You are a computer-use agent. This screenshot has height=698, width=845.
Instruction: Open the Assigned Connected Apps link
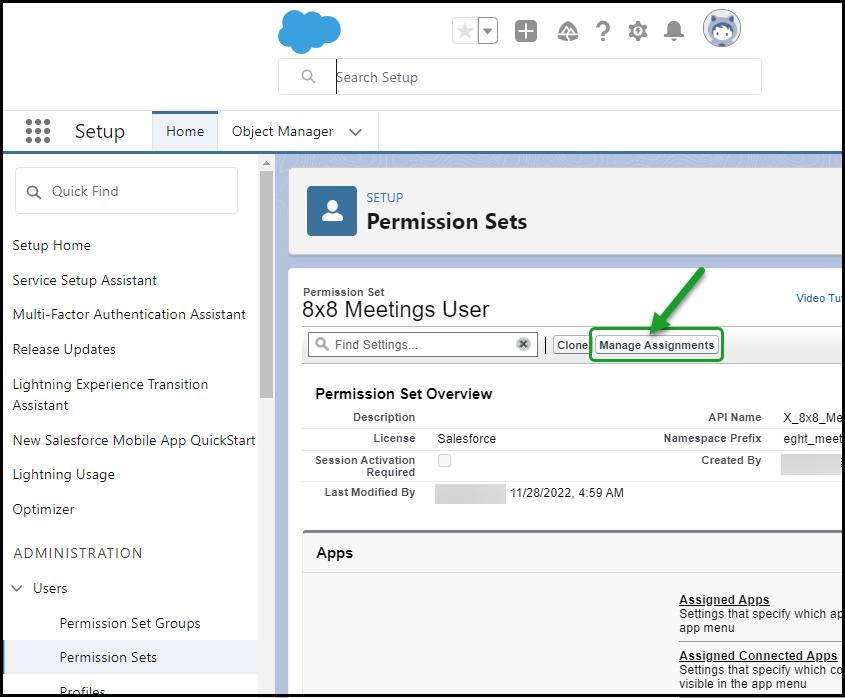[x=758, y=655]
